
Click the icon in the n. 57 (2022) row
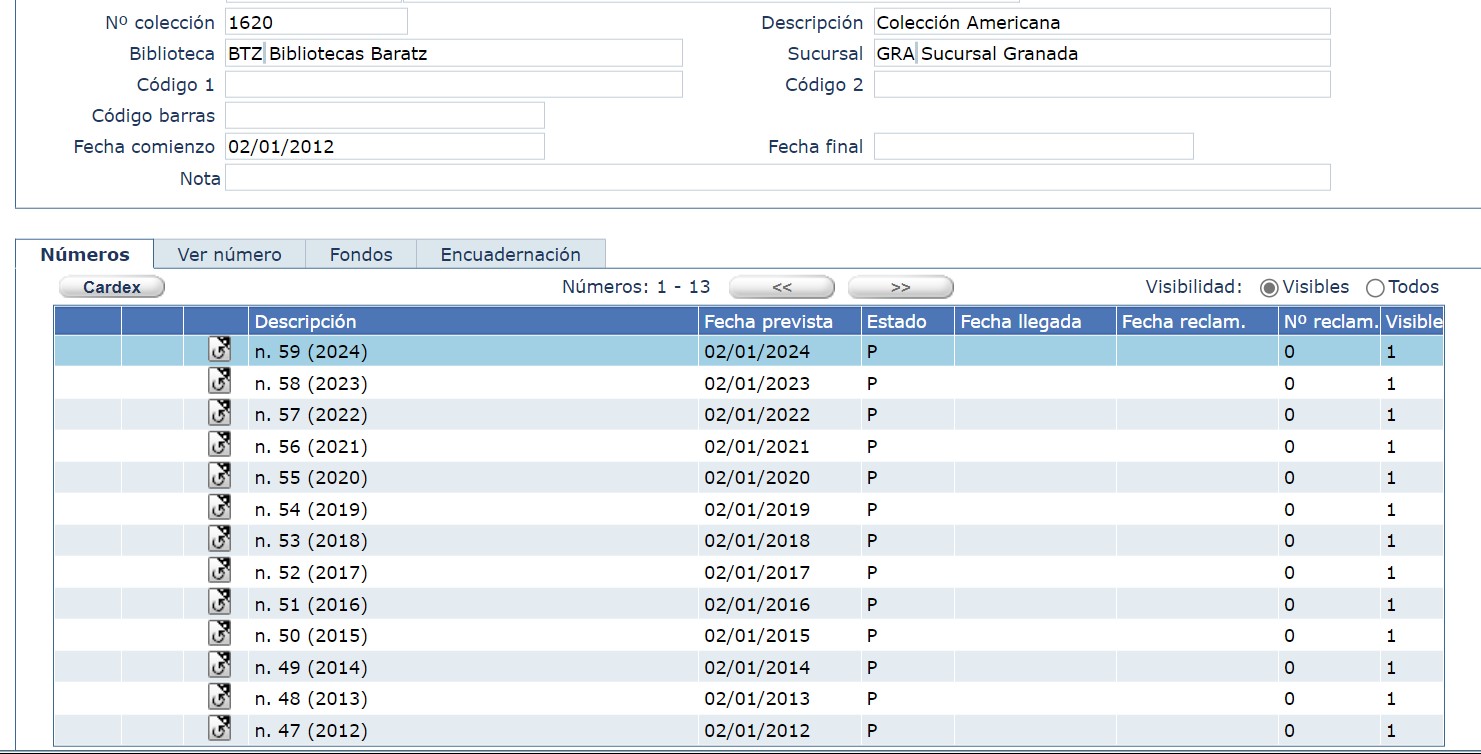click(219, 412)
